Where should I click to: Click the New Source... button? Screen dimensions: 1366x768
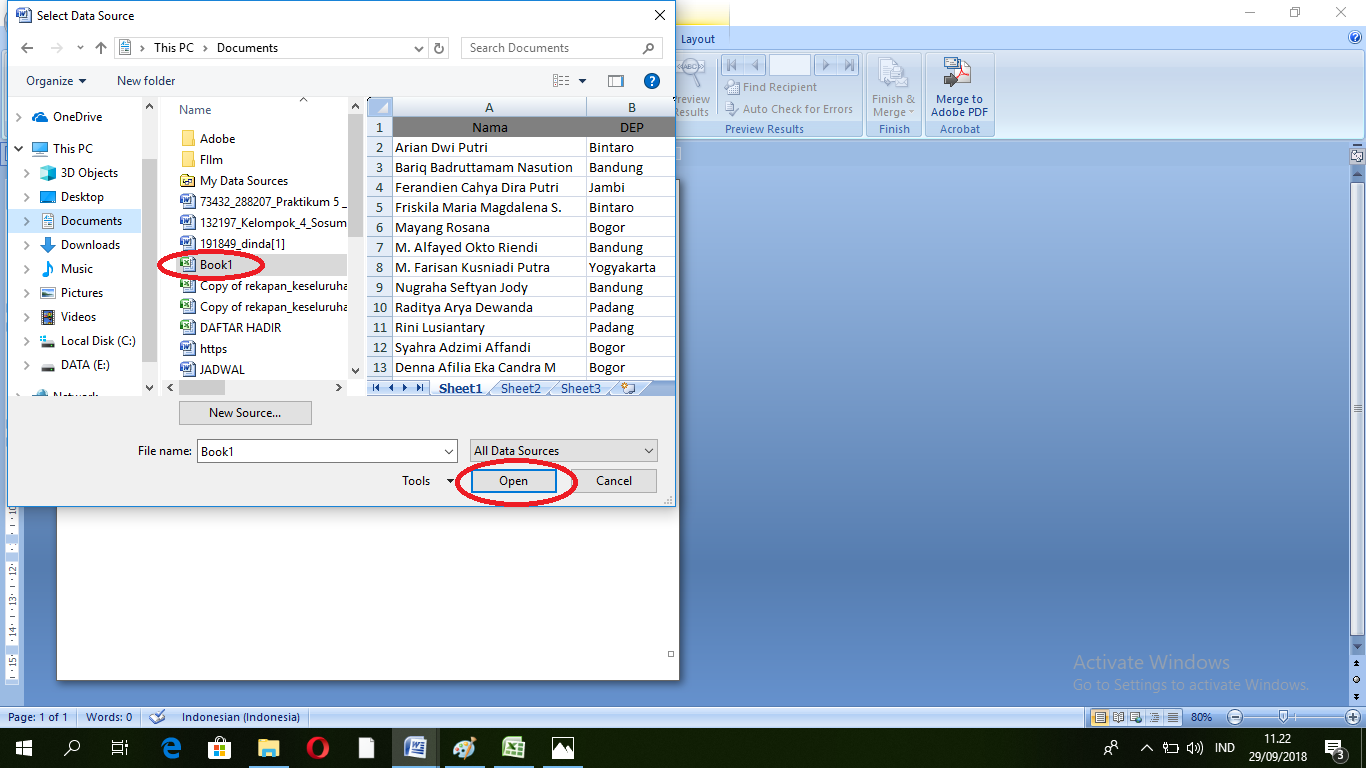pos(245,413)
